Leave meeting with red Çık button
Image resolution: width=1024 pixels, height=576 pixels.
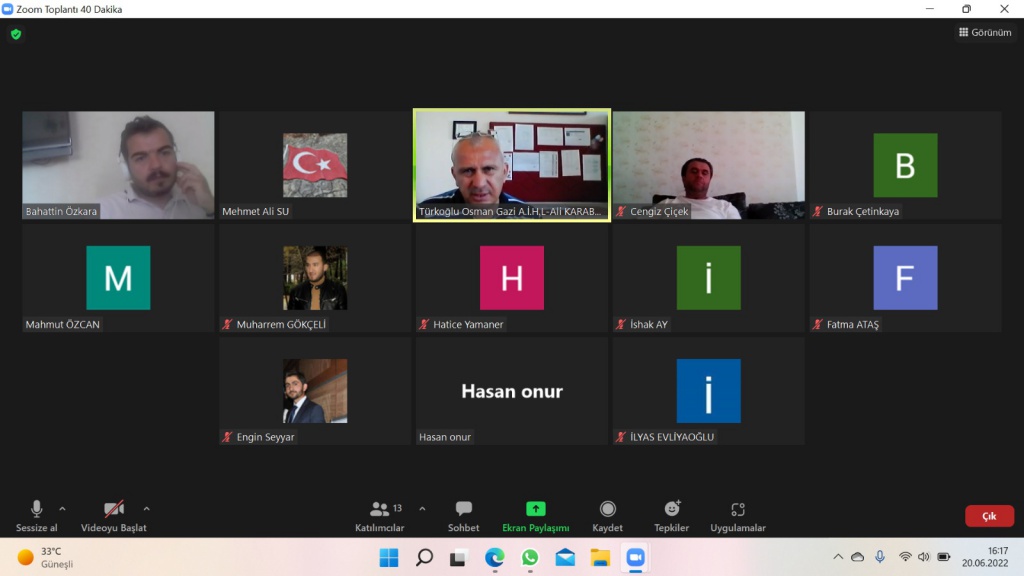coord(989,516)
